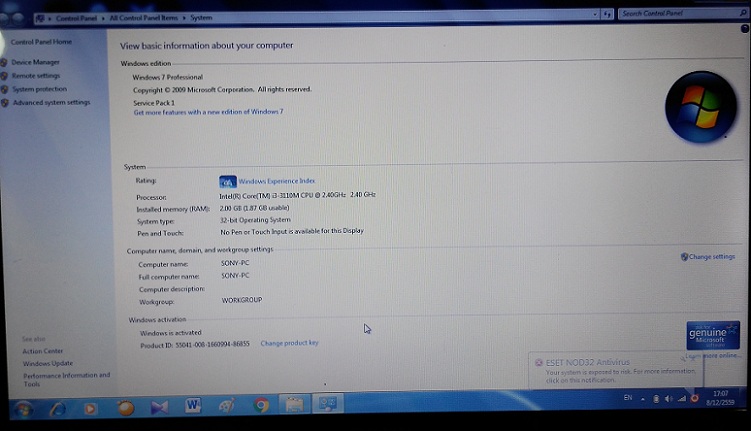Open Remote settings from sidebar
The height and width of the screenshot is (431, 751).
click(36, 76)
